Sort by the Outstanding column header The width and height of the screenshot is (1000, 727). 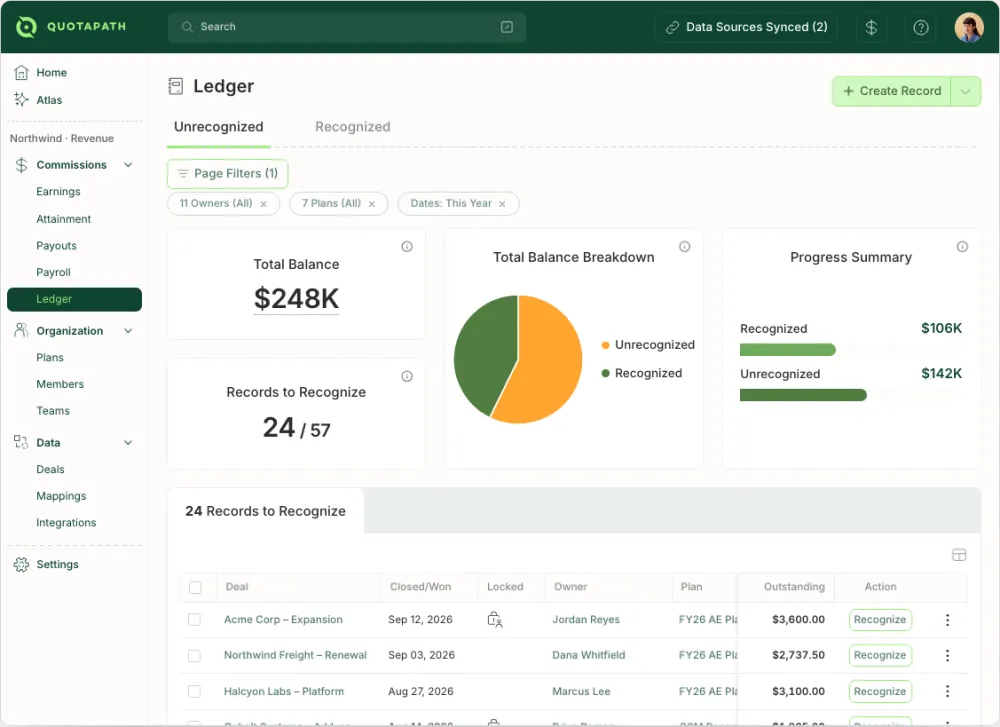(794, 587)
